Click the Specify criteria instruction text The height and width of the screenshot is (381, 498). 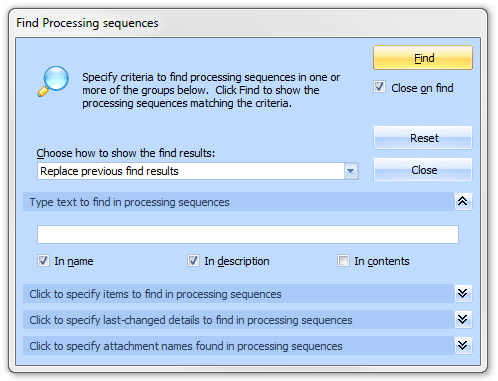[x=211, y=90]
